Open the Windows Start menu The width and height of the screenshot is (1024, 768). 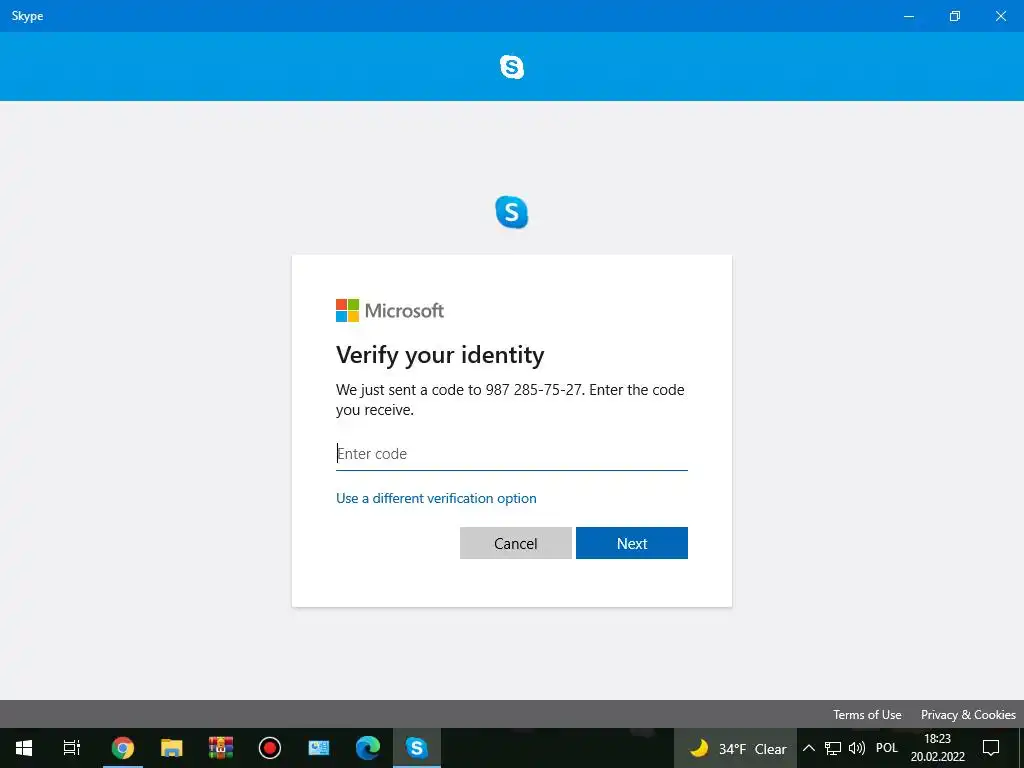(x=24, y=748)
